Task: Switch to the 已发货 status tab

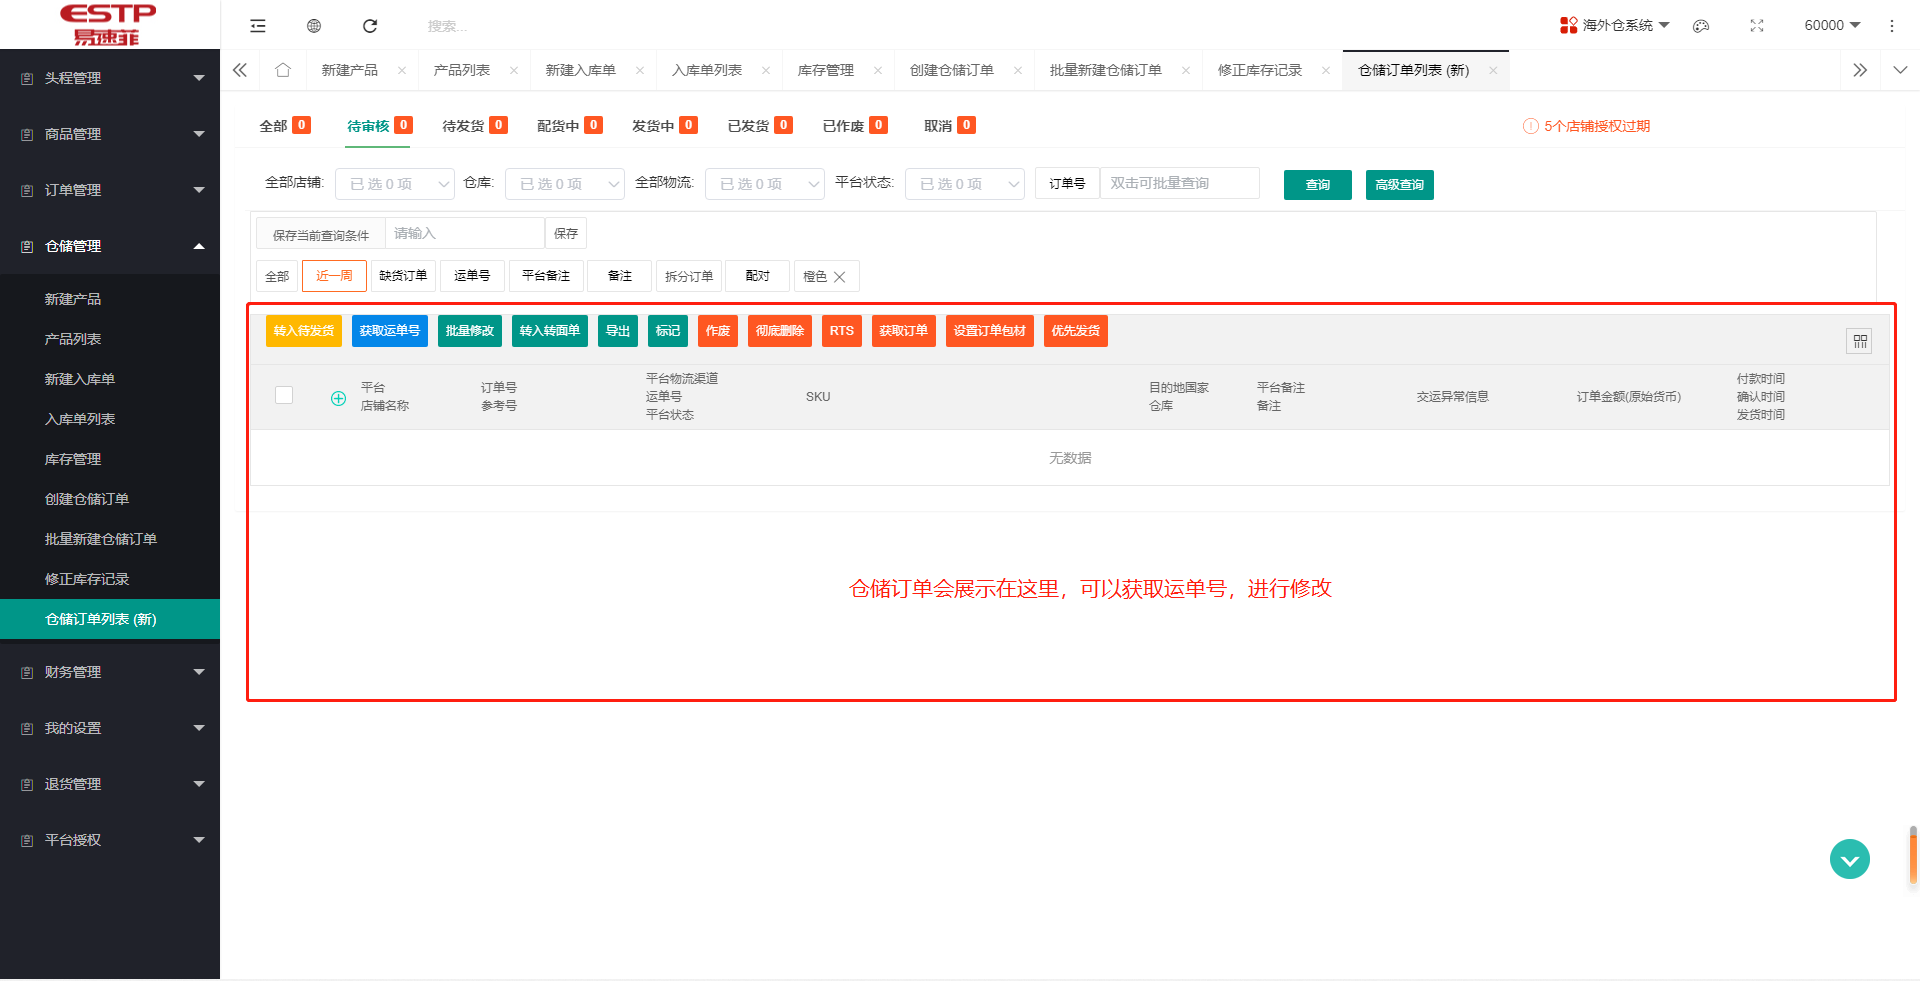Action: [748, 125]
